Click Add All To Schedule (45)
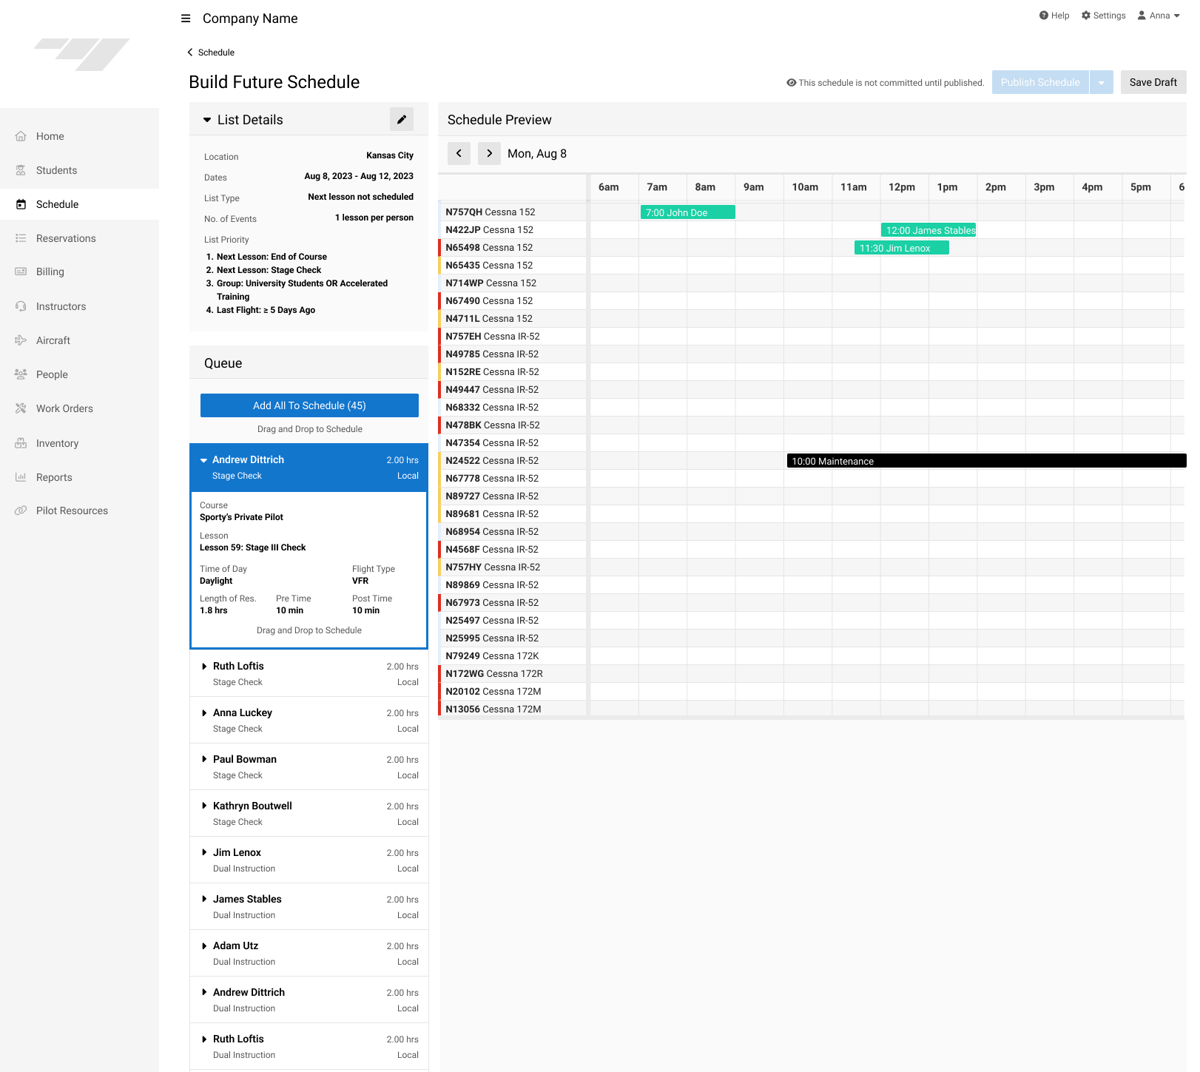Image resolution: width=1200 pixels, height=1072 pixels. (x=308, y=405)
